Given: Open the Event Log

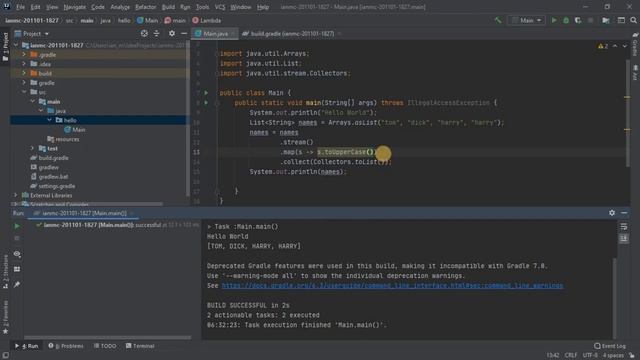Looking at the screenshot, I should pyautogui.click(x=610, y=346).
